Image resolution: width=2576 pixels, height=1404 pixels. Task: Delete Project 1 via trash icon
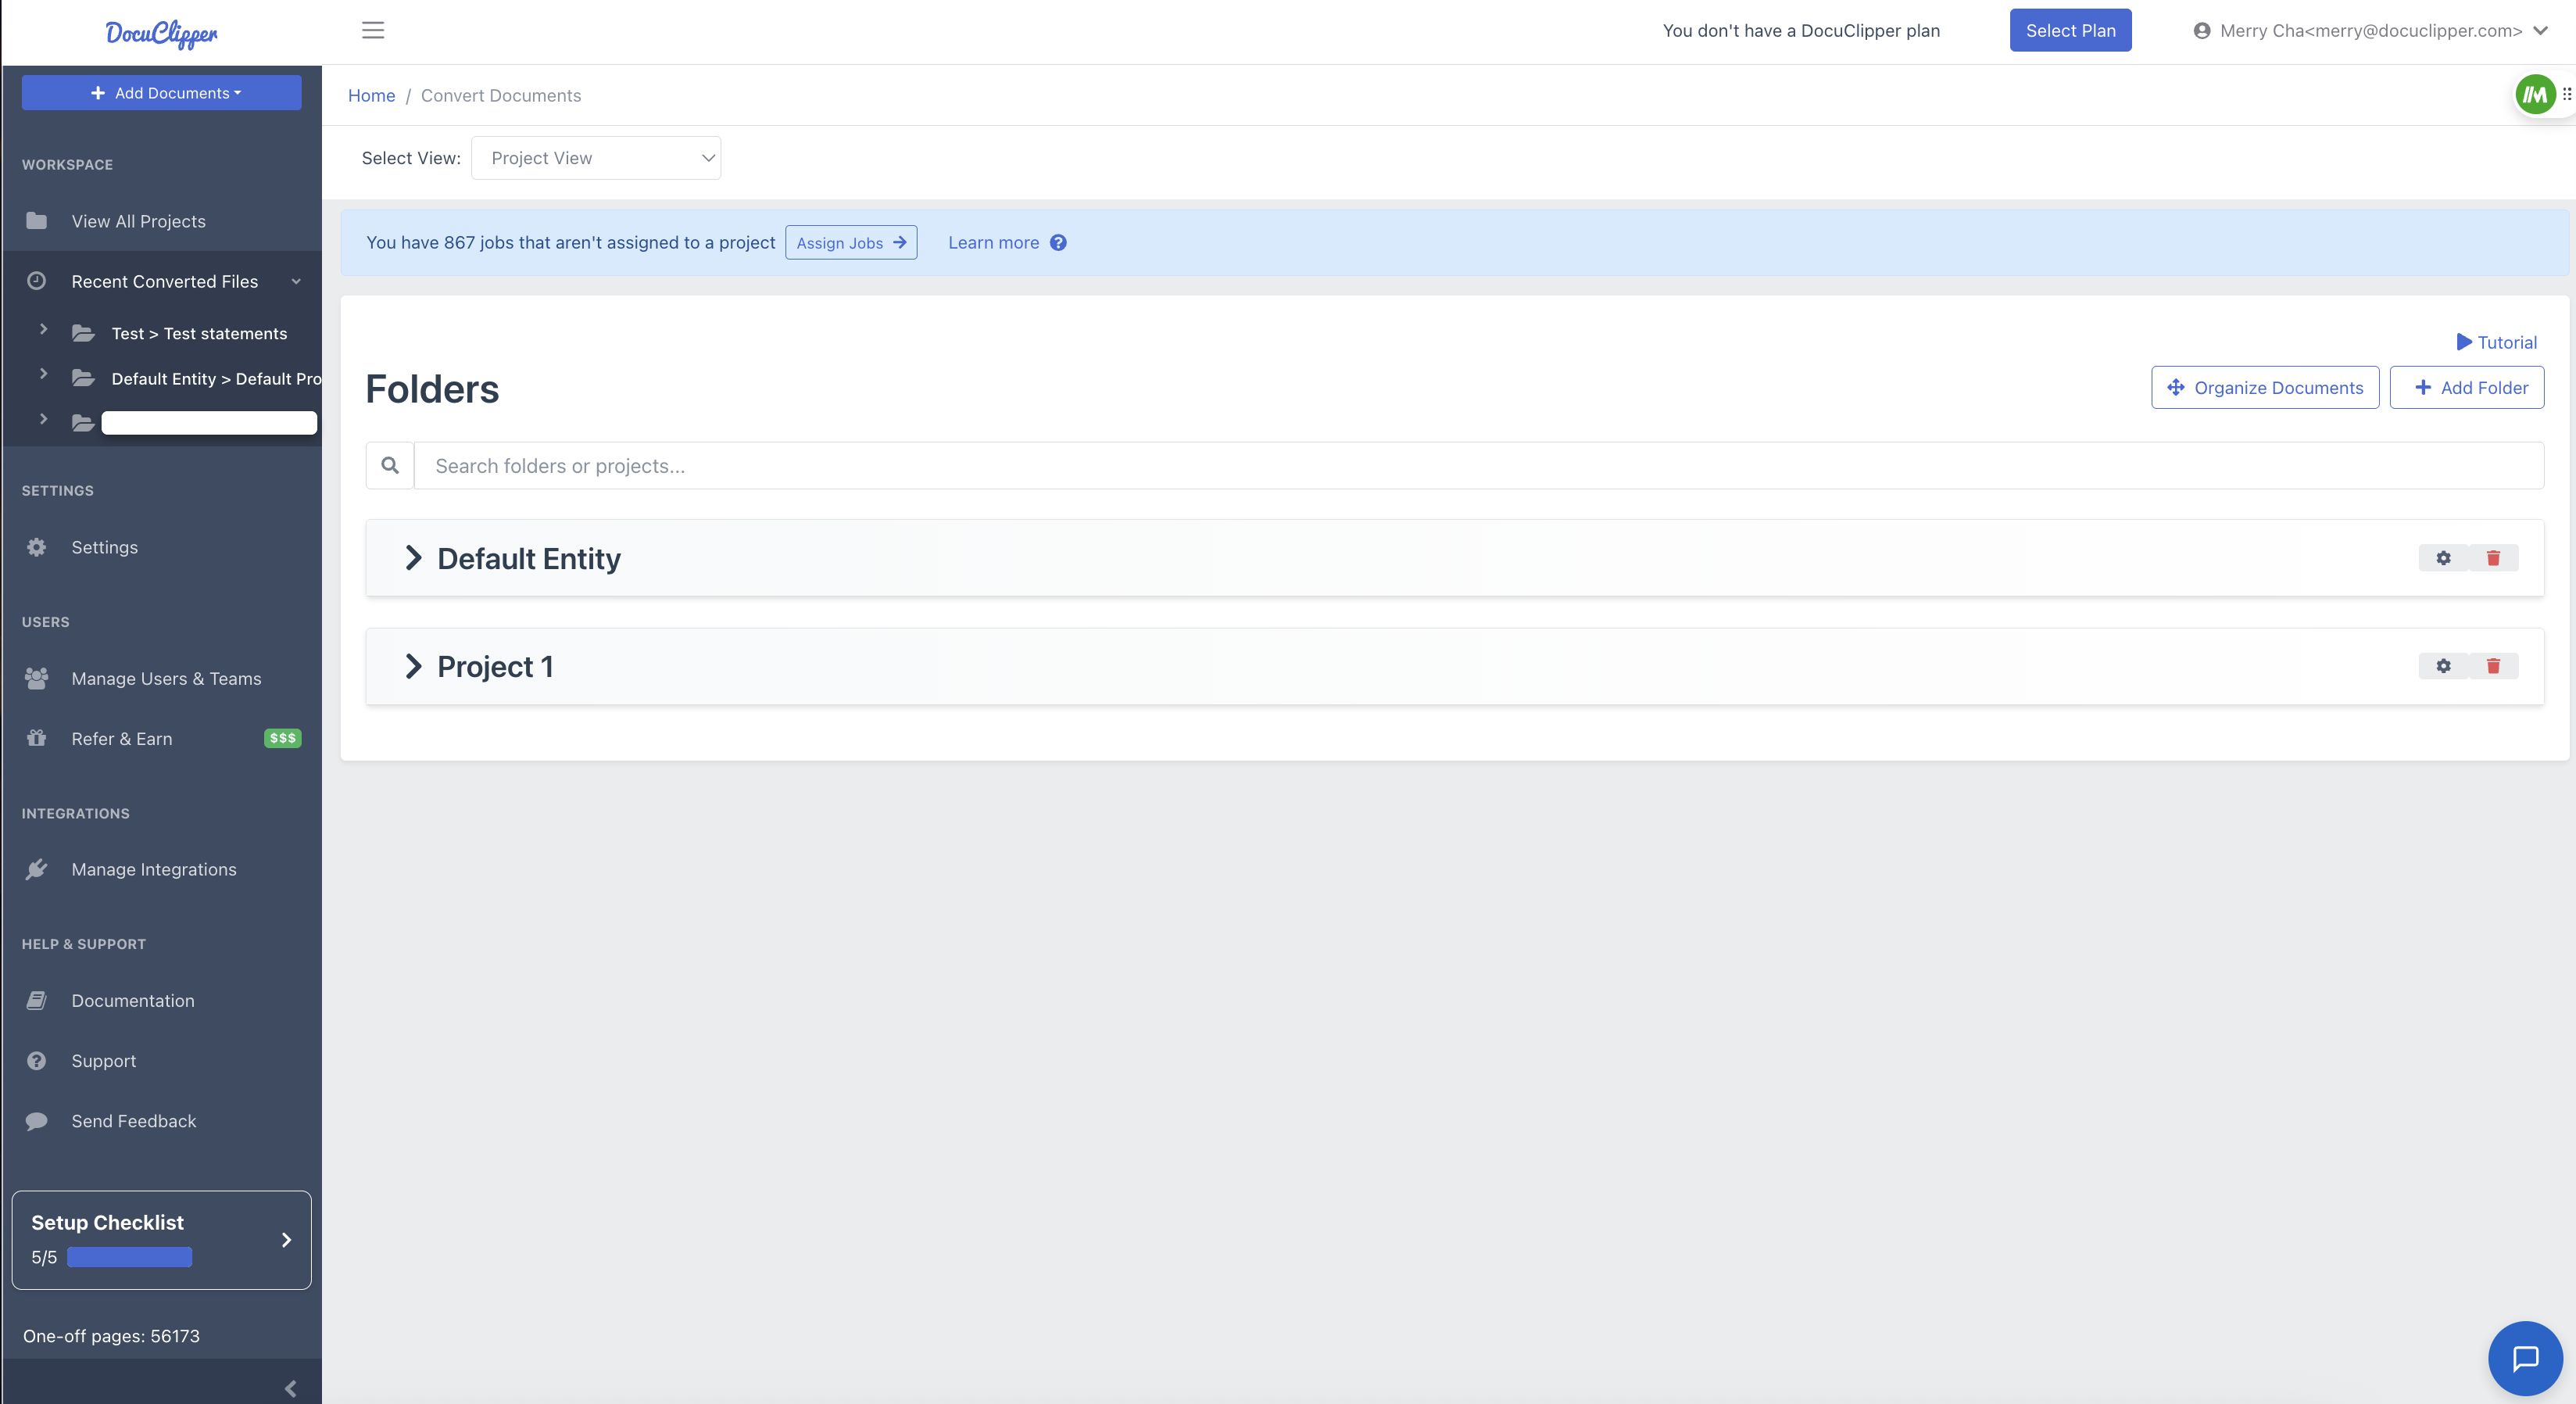(2493, 666)
